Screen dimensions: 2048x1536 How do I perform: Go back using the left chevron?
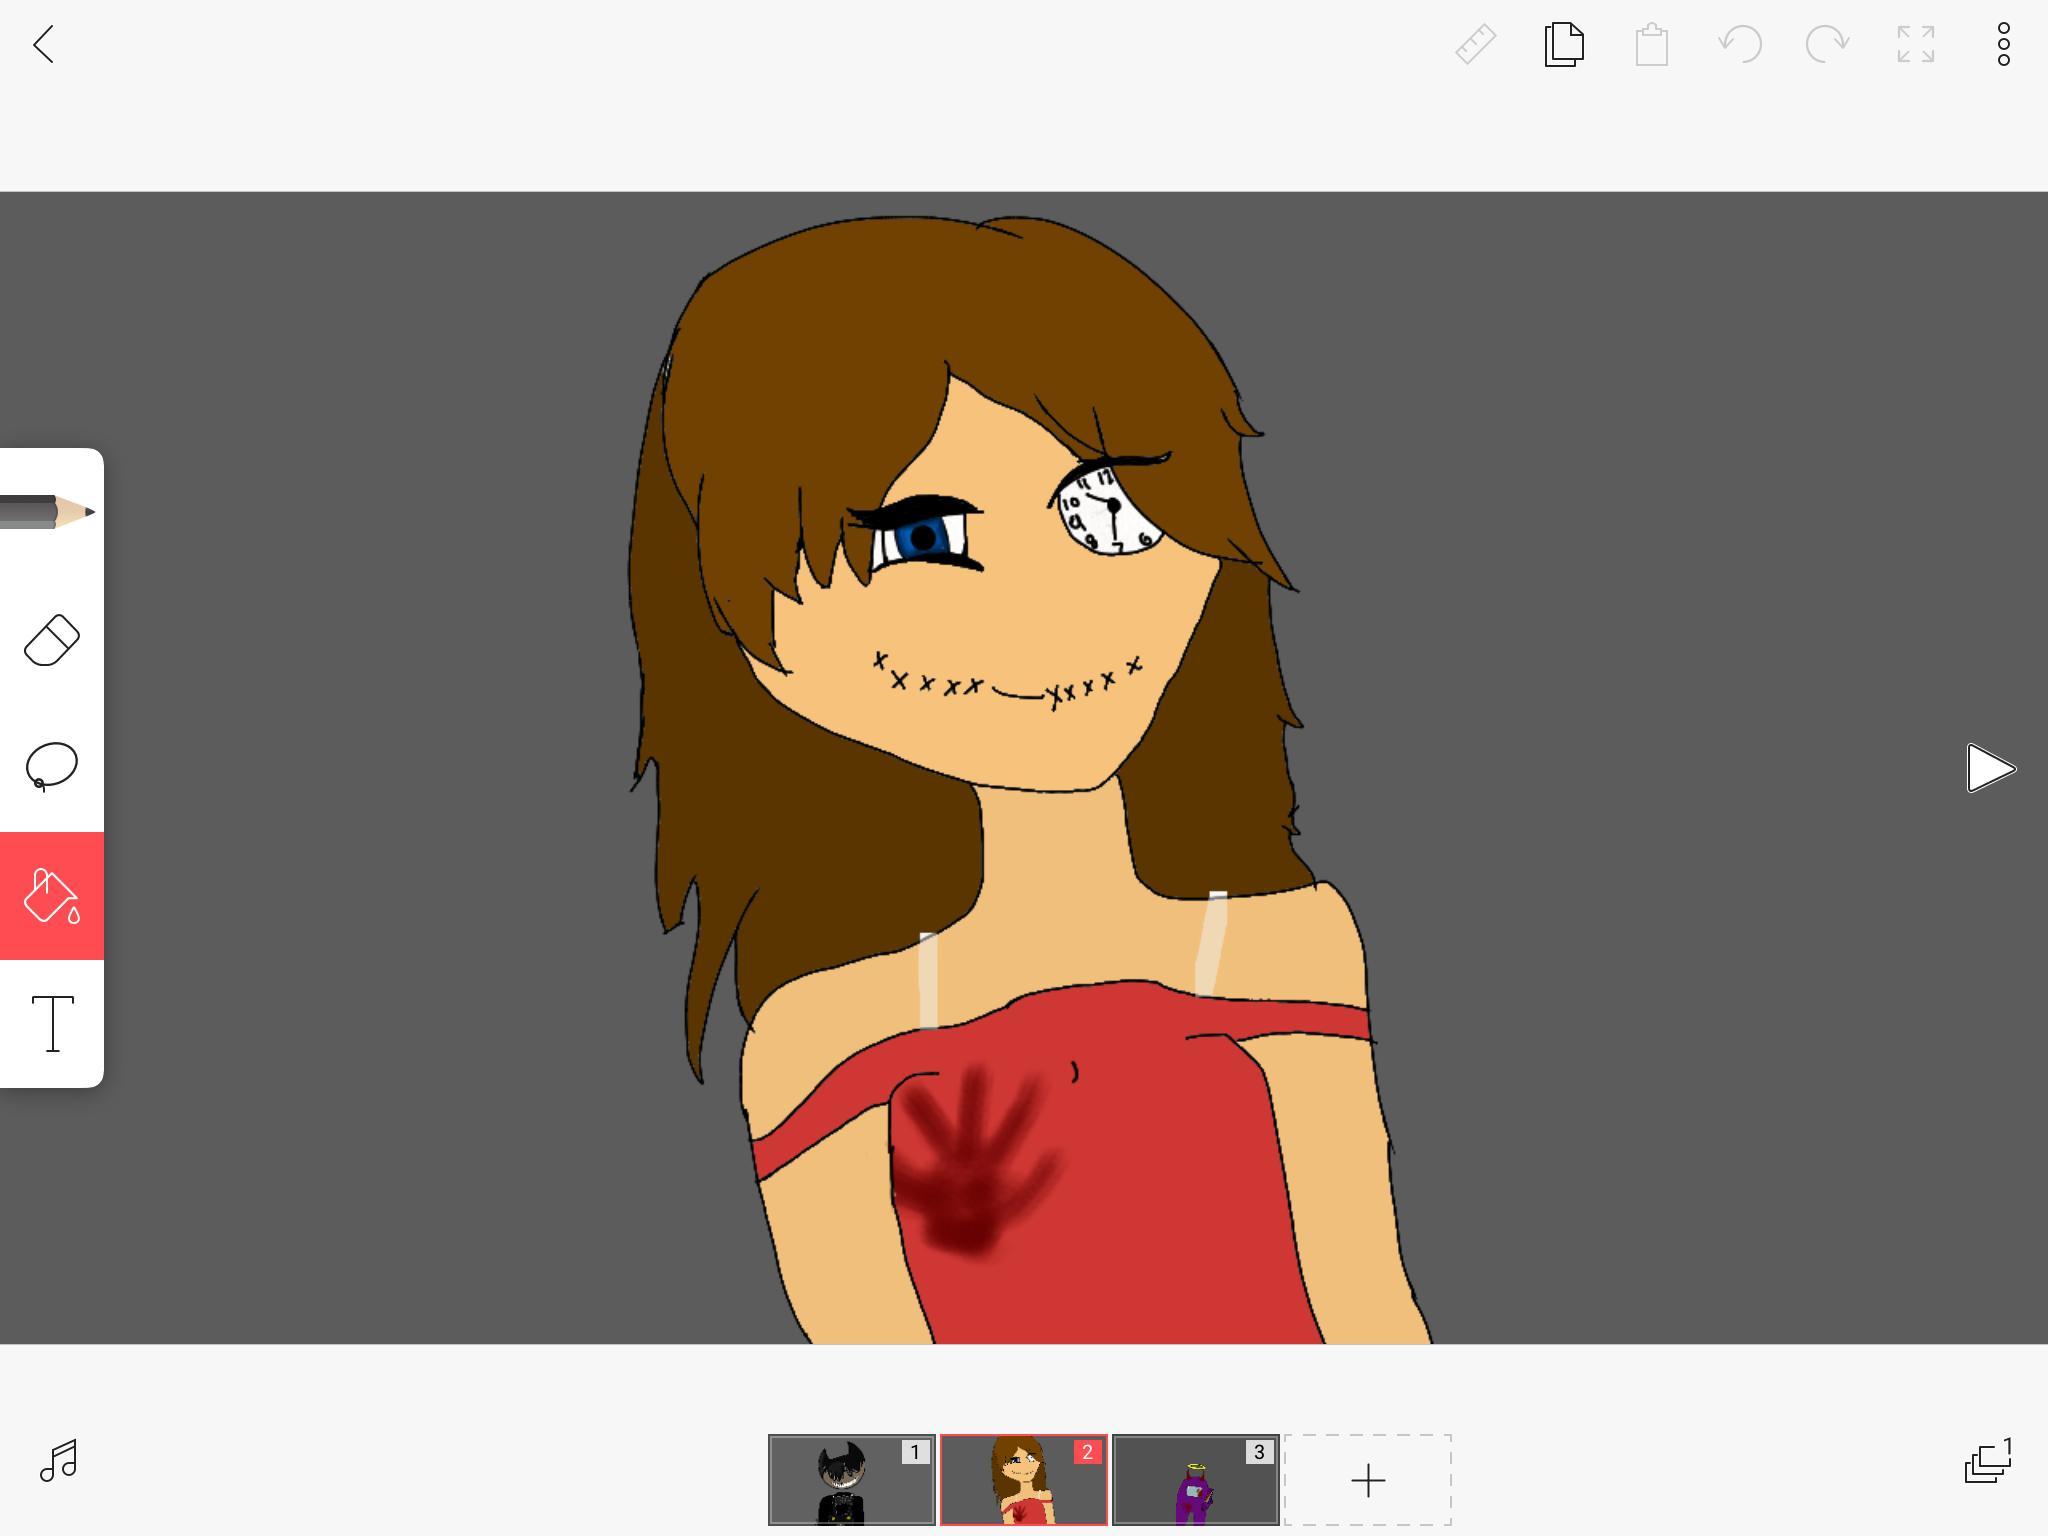pyautogui.click(x=43, y=45)
